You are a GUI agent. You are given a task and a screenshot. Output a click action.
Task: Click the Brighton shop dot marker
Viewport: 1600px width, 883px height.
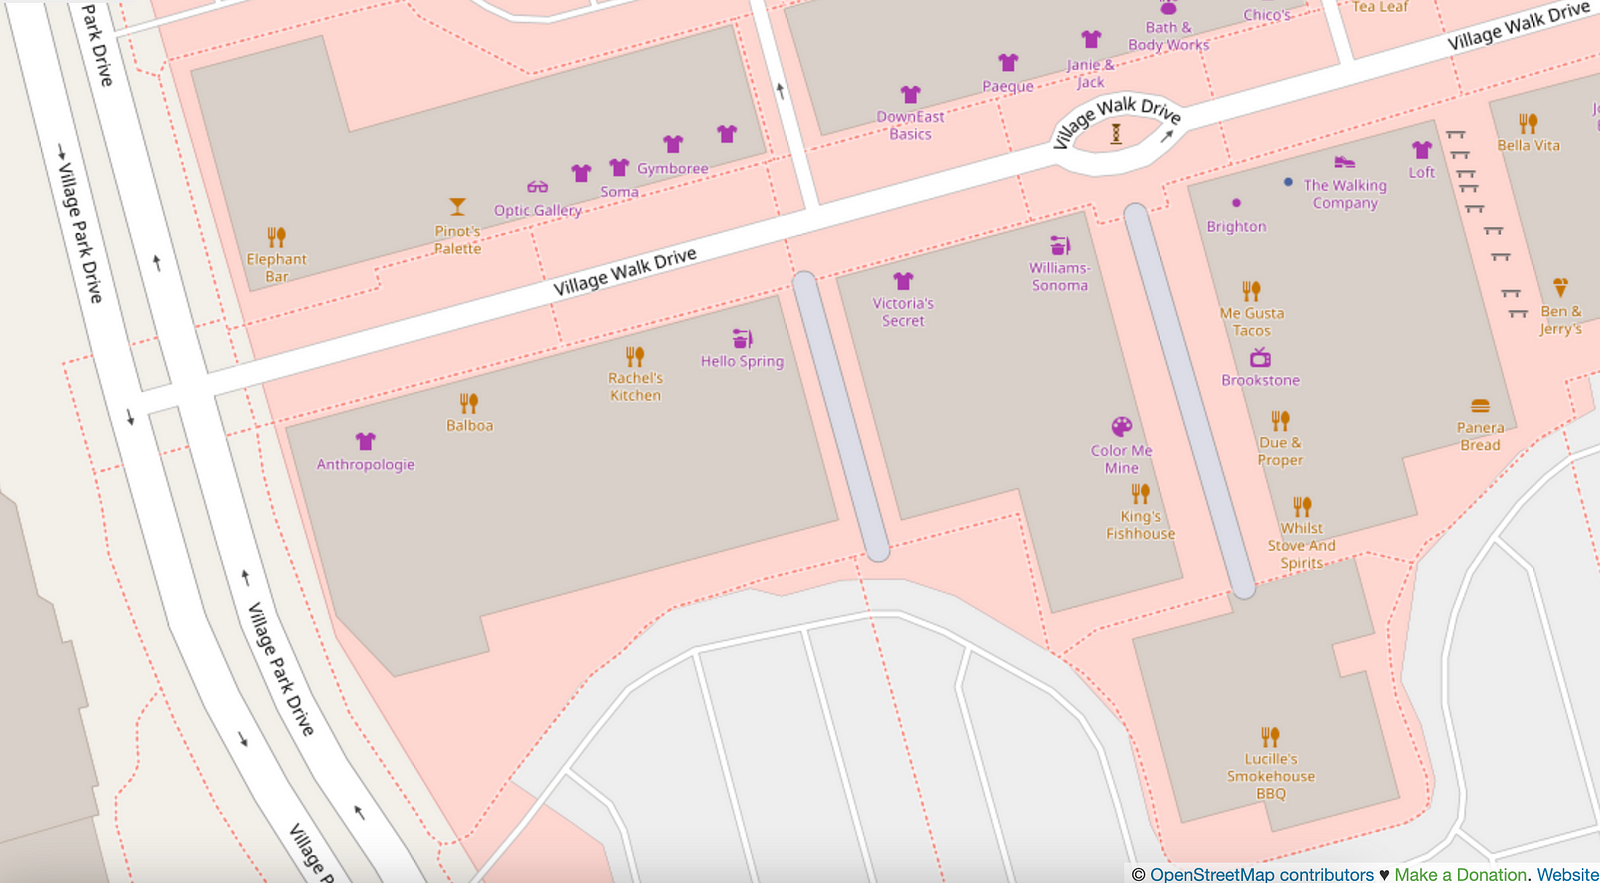click(x=1236, y=203)
